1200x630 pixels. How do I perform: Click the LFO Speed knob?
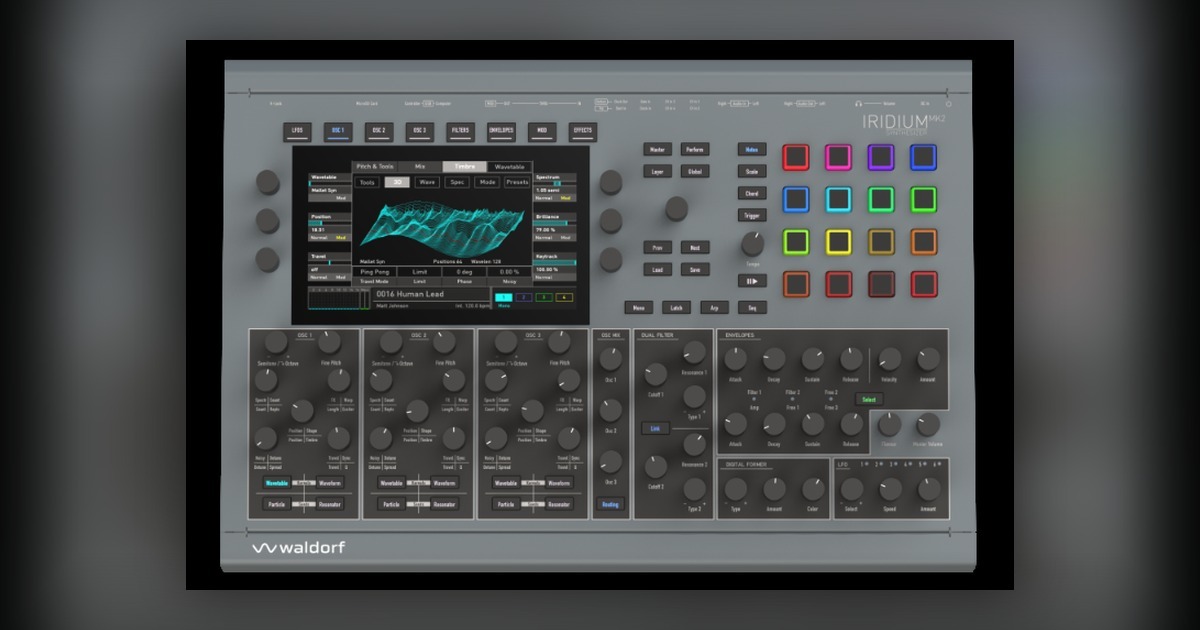click(890, 489)
